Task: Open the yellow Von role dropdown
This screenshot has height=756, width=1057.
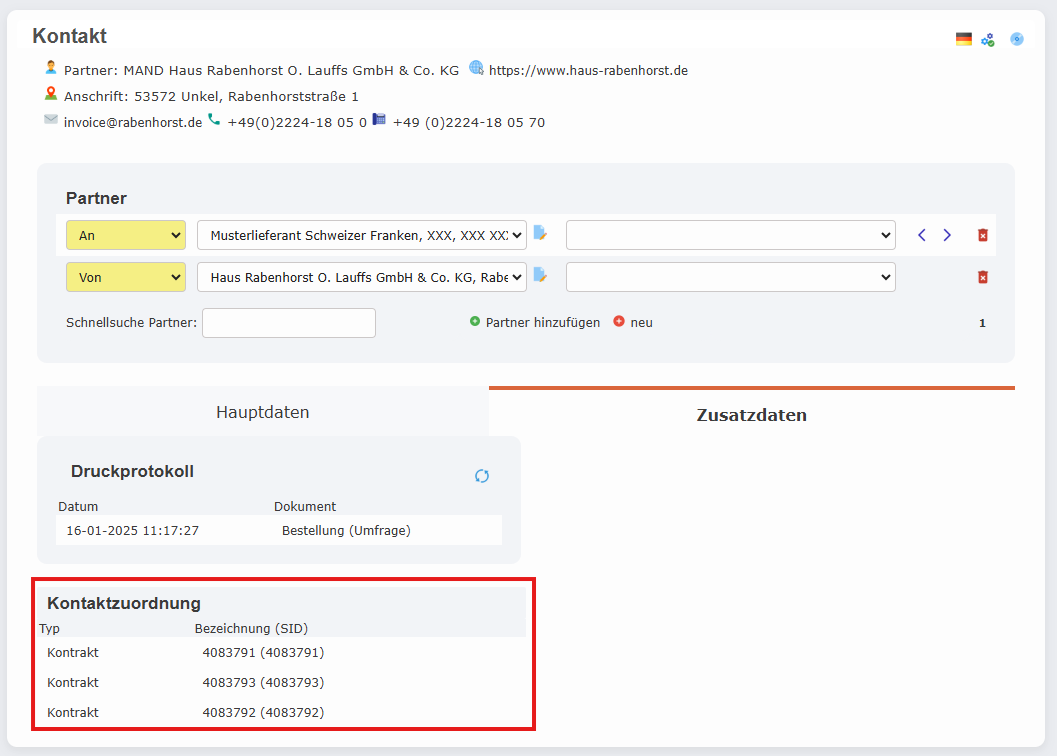Action: (x=126, y=277)
